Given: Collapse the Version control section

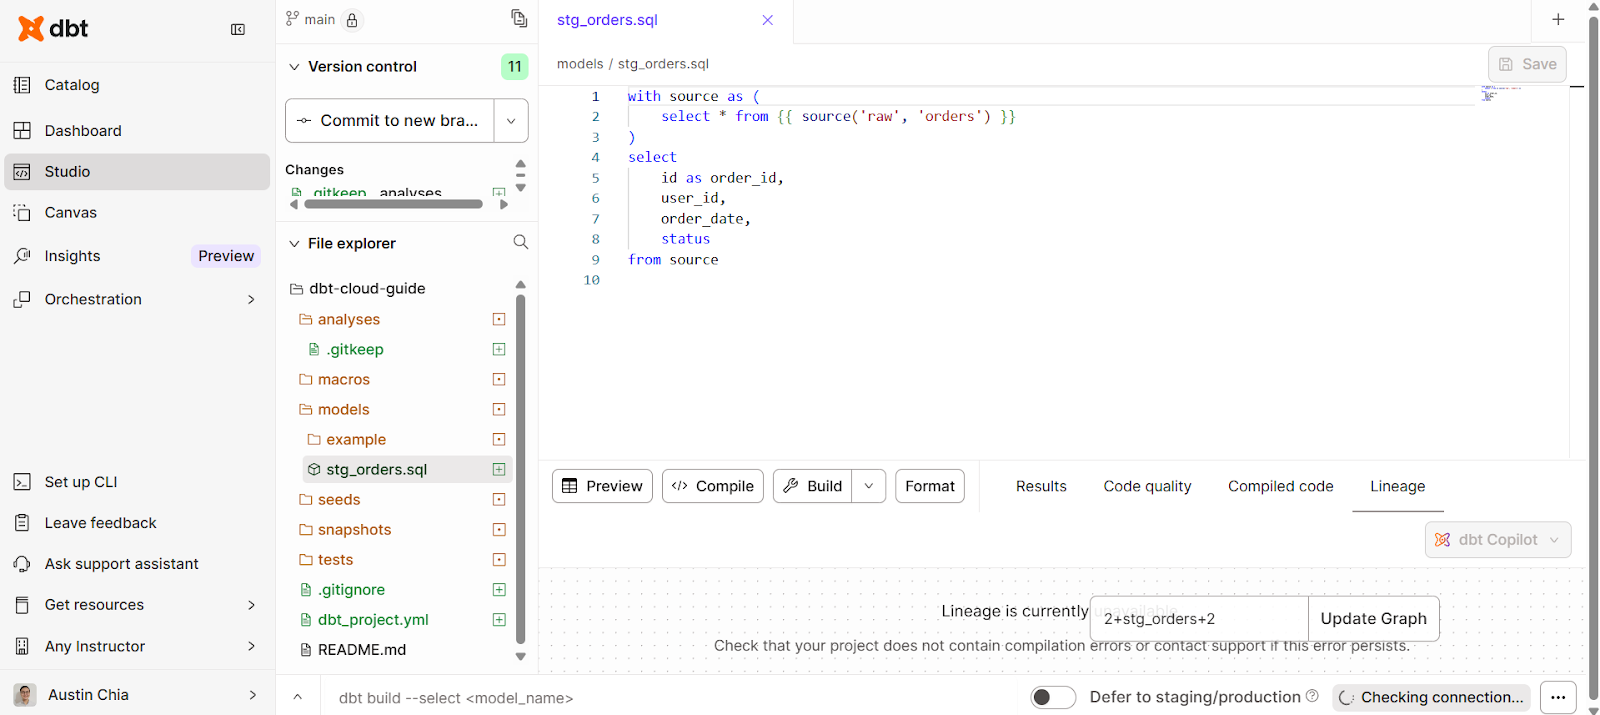Looking at the screenshot, I should (294, 67).
